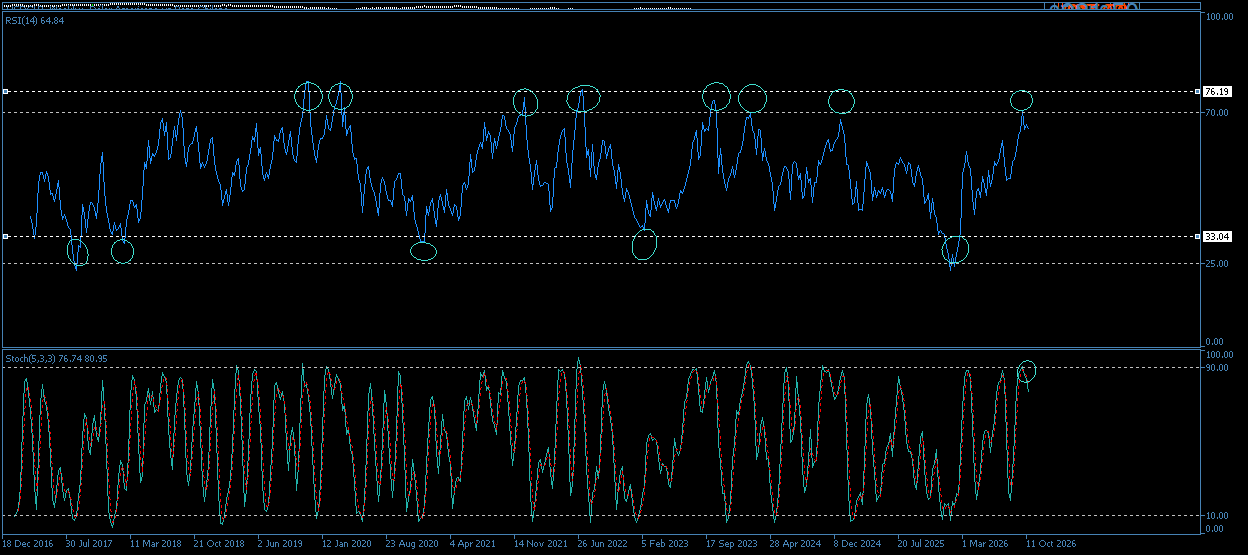This screenshot has width=1248, height=555.
Task: Select the Stoch(5,3,3) 76.74 80.95 indicator label
Action: click(57, 358)
